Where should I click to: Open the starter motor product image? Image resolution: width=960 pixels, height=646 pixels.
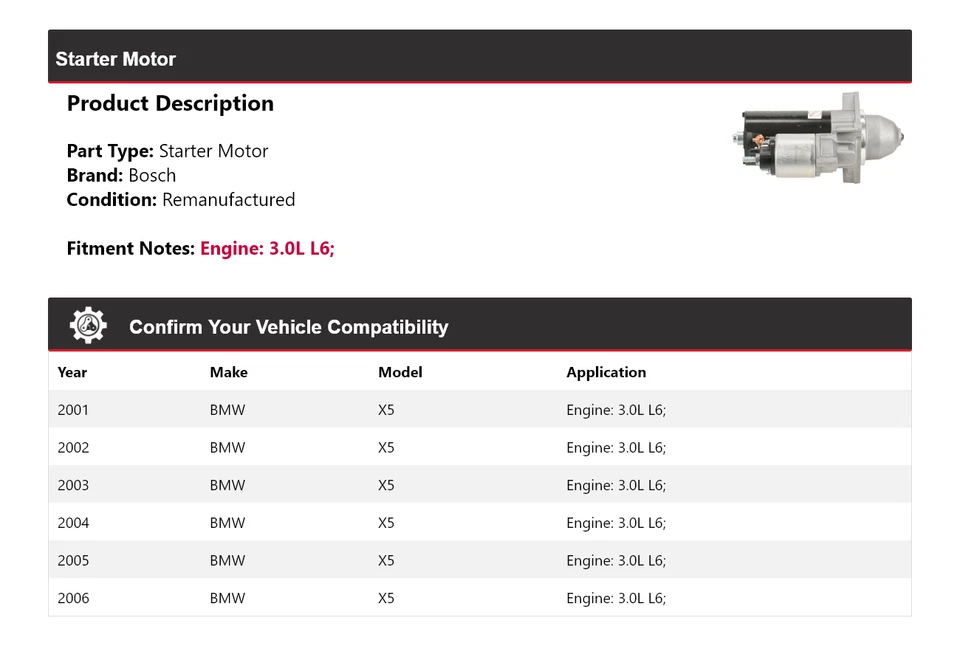818,138
